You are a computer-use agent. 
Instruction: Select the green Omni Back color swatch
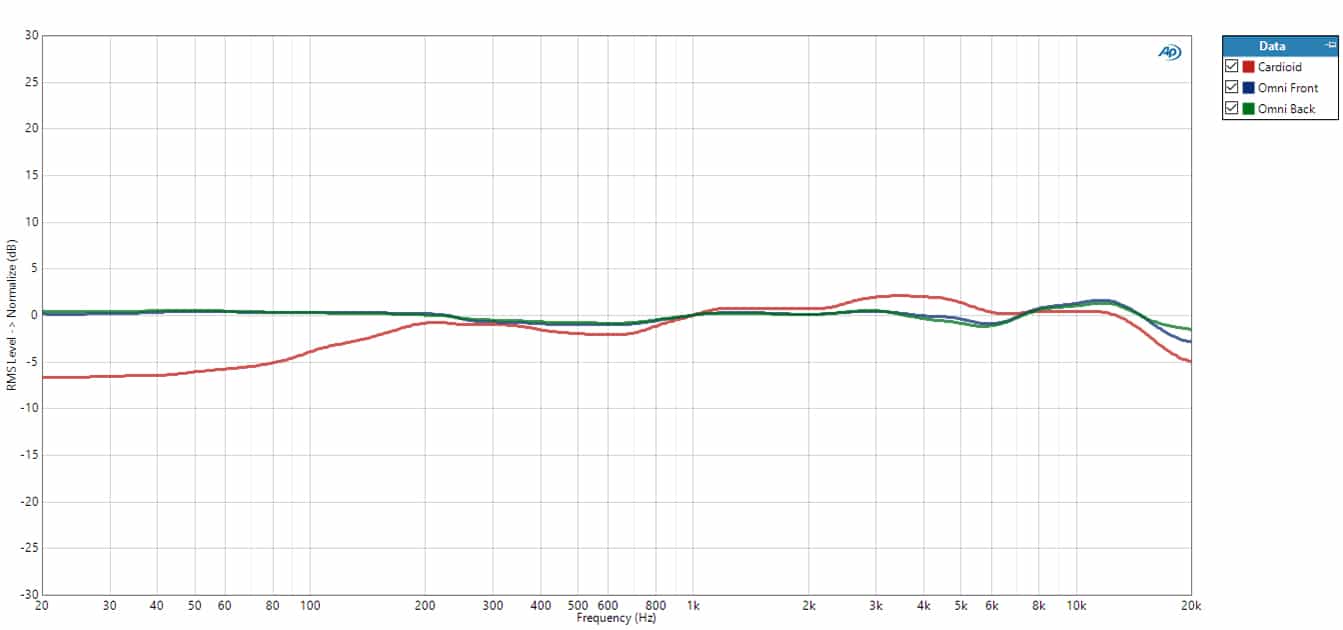pos(1248,109)
